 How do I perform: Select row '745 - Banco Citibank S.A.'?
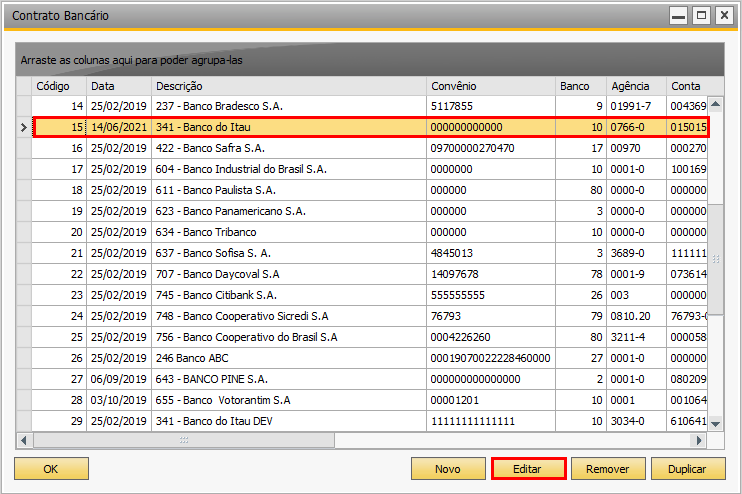coord(370,295)
